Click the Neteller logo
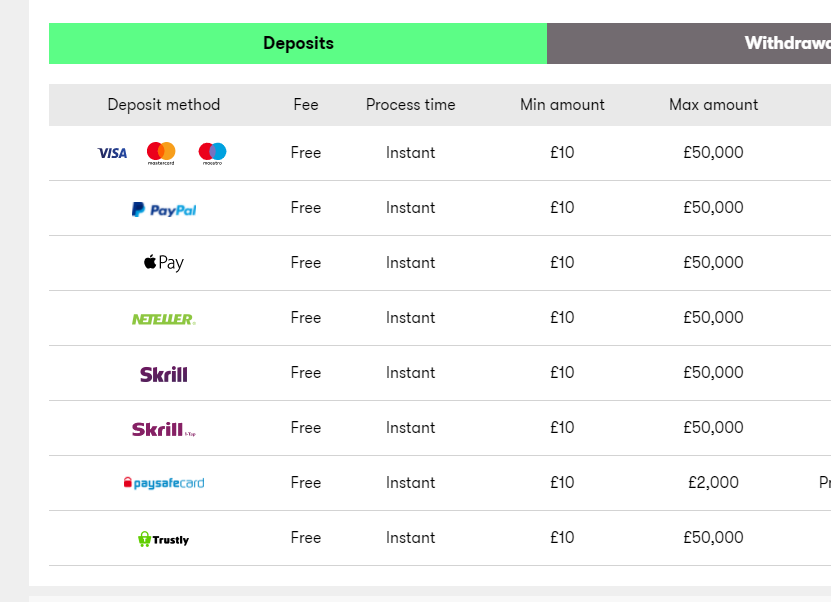The height and width of the screenshot is (602, 831). [164, 319]
